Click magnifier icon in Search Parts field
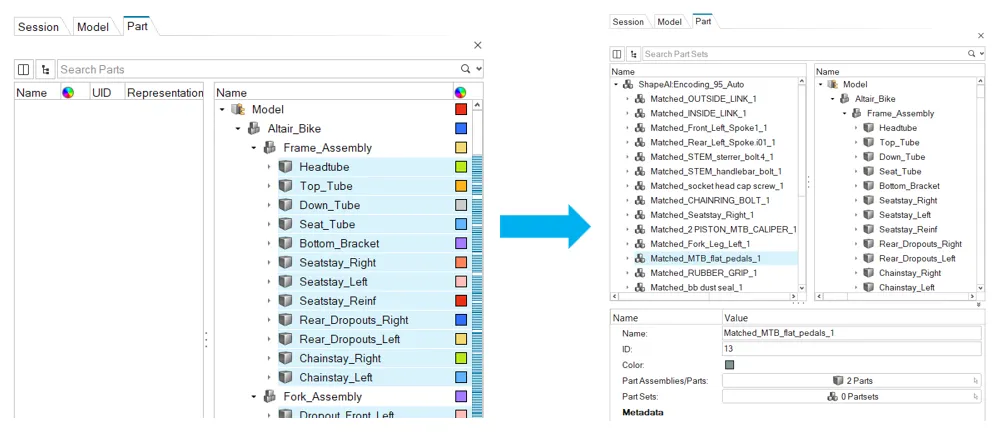Image resolution: width=1005 pixels, height=436 pixels. tap(465, 69)
